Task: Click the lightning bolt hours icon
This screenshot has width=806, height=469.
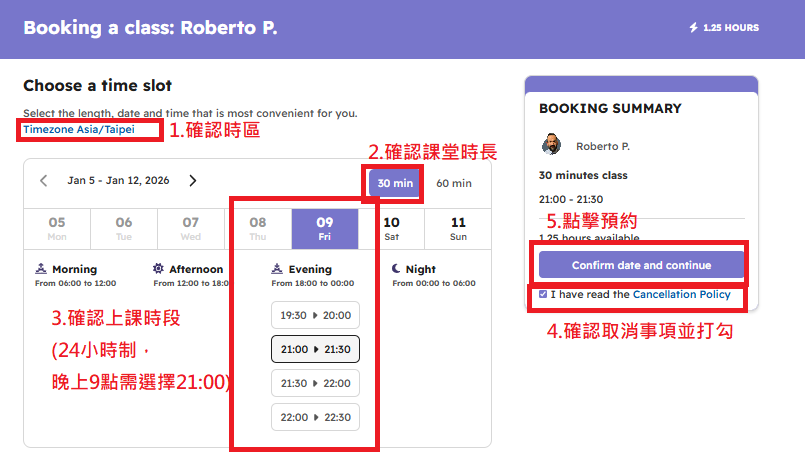Action: pos(694,28)
